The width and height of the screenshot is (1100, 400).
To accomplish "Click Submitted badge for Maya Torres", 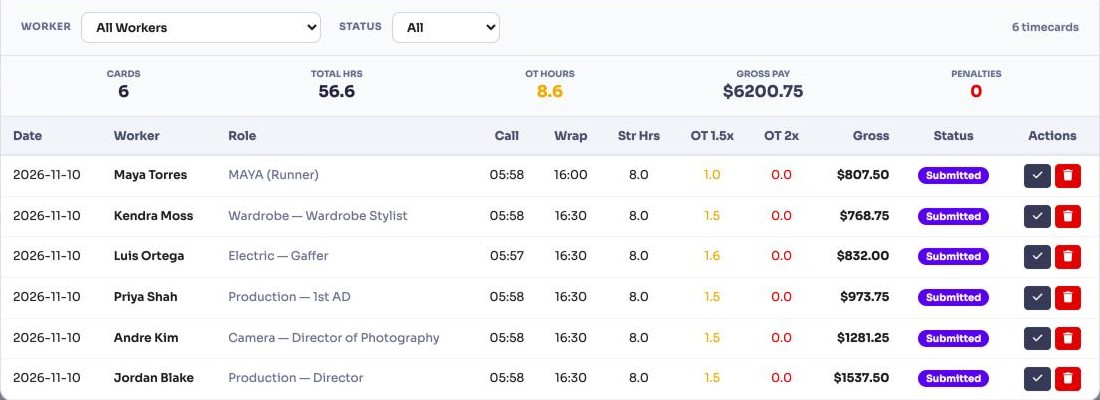I will coord(953,175).
